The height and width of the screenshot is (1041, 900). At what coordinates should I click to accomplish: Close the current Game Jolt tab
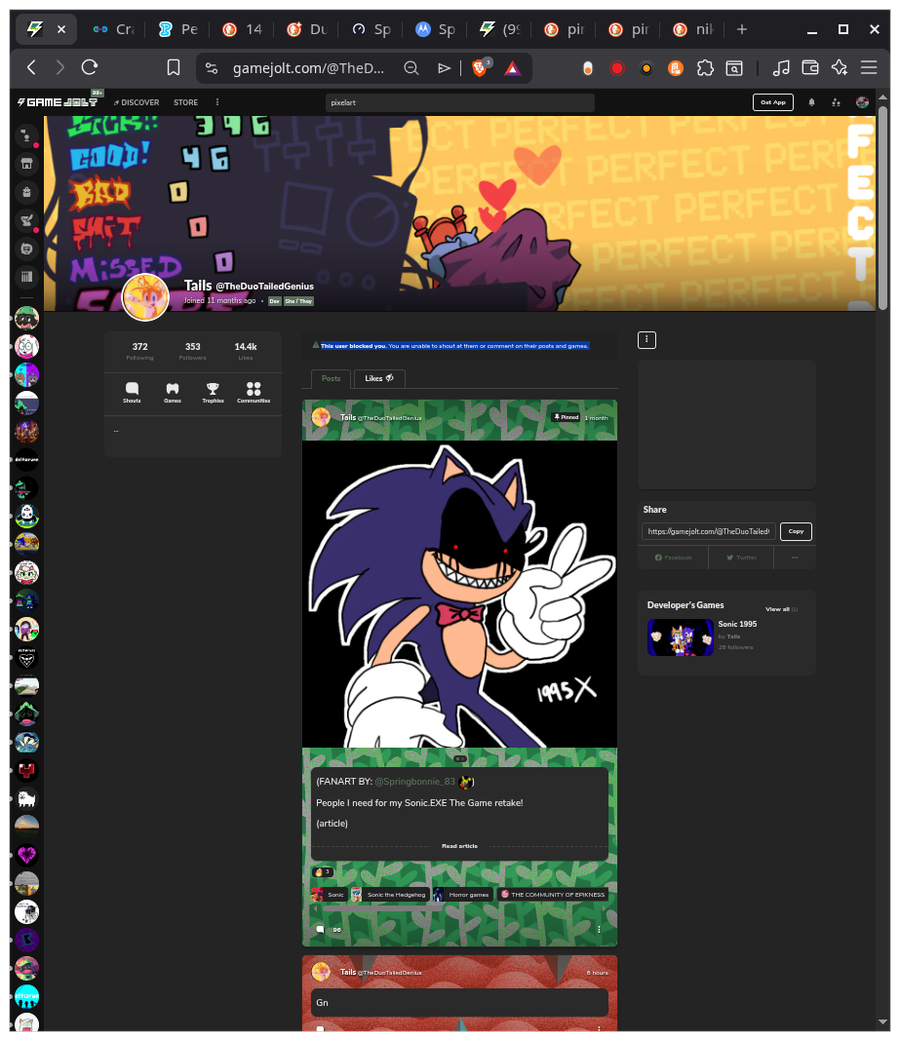(61, 29)
